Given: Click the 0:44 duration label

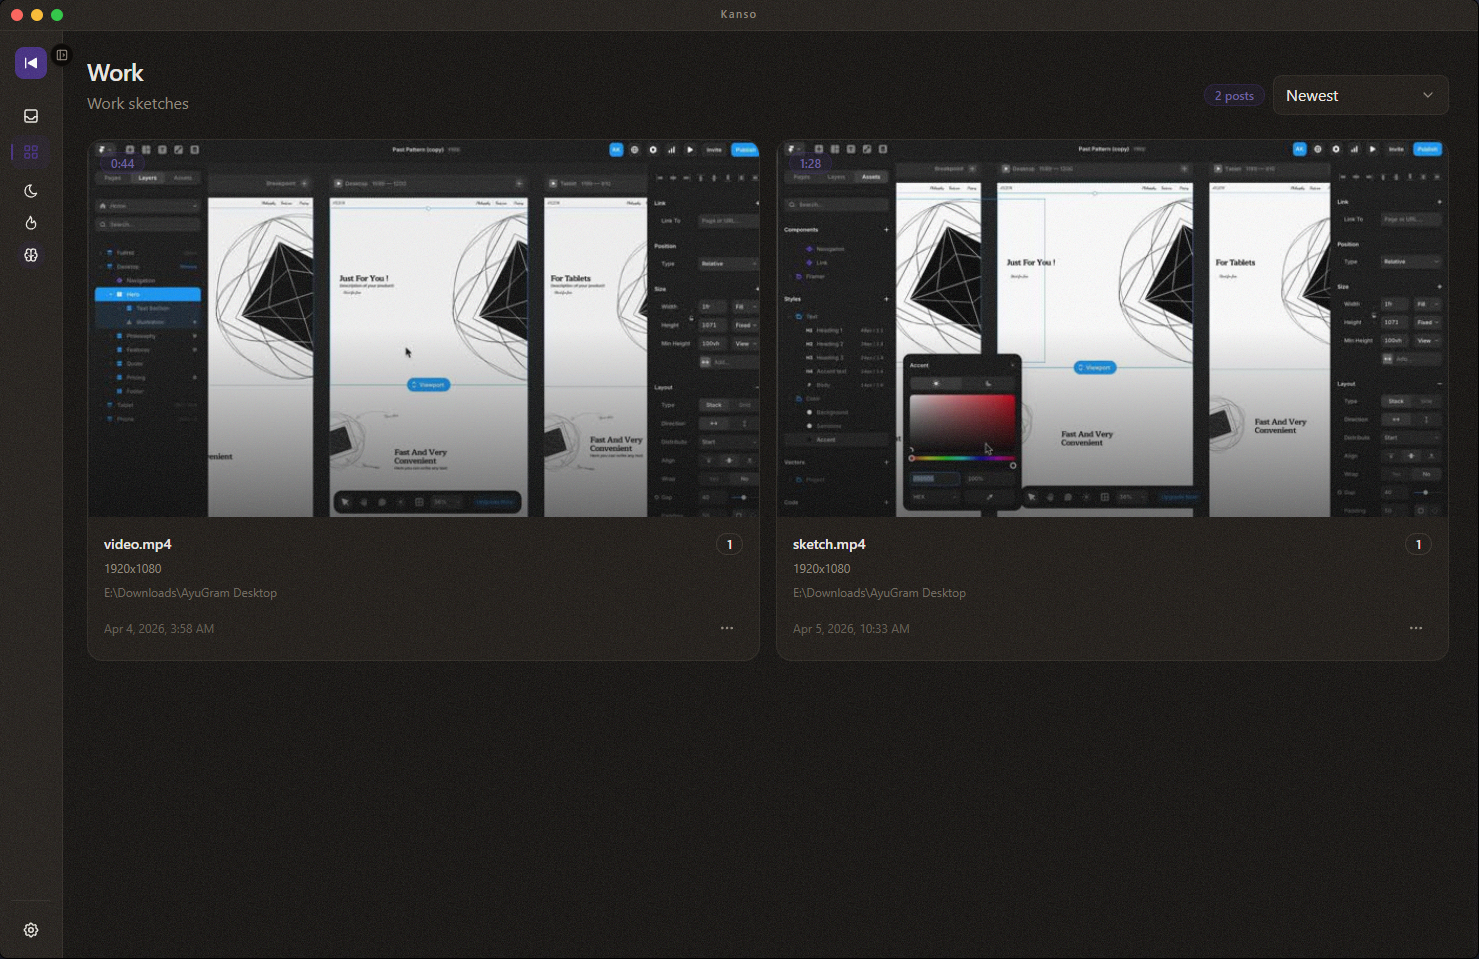Looking at the screenshot, I should 122,164.
